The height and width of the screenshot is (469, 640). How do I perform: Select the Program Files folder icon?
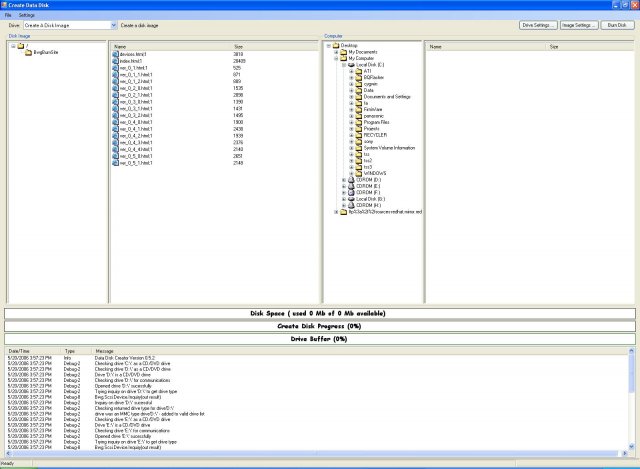(x=359, y=122)
